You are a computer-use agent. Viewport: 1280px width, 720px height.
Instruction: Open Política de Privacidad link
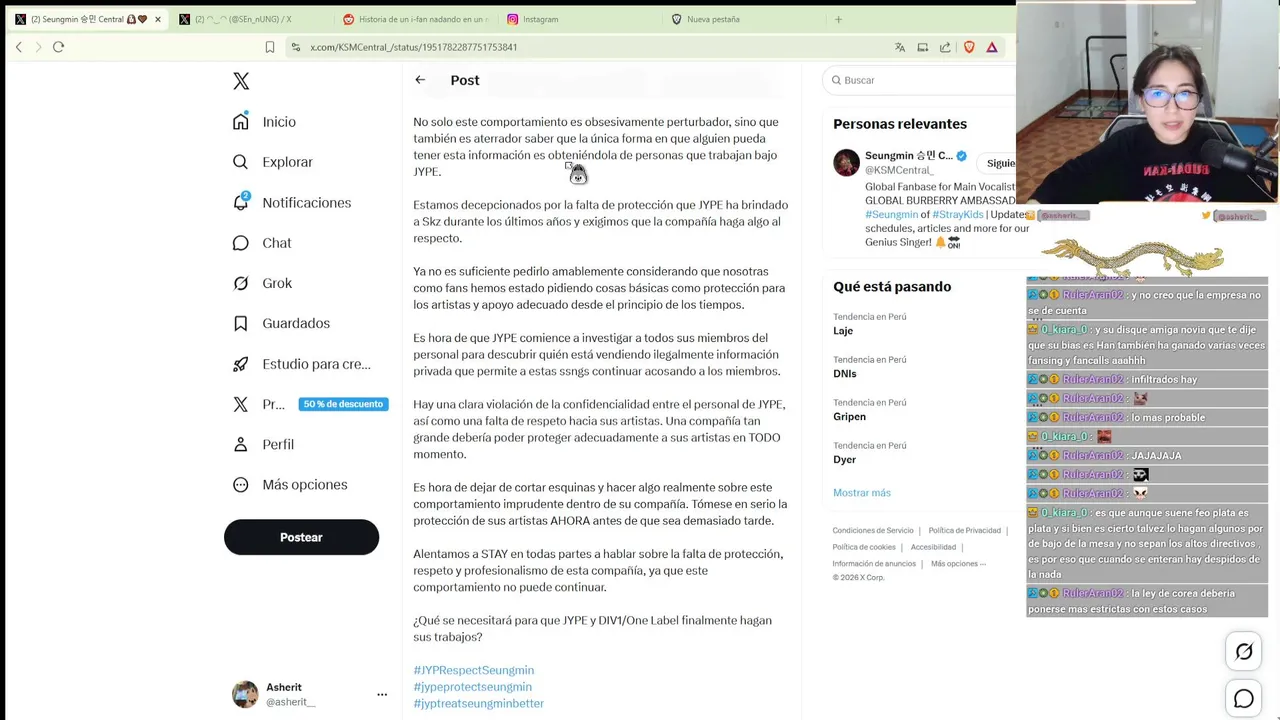[965, 531]
